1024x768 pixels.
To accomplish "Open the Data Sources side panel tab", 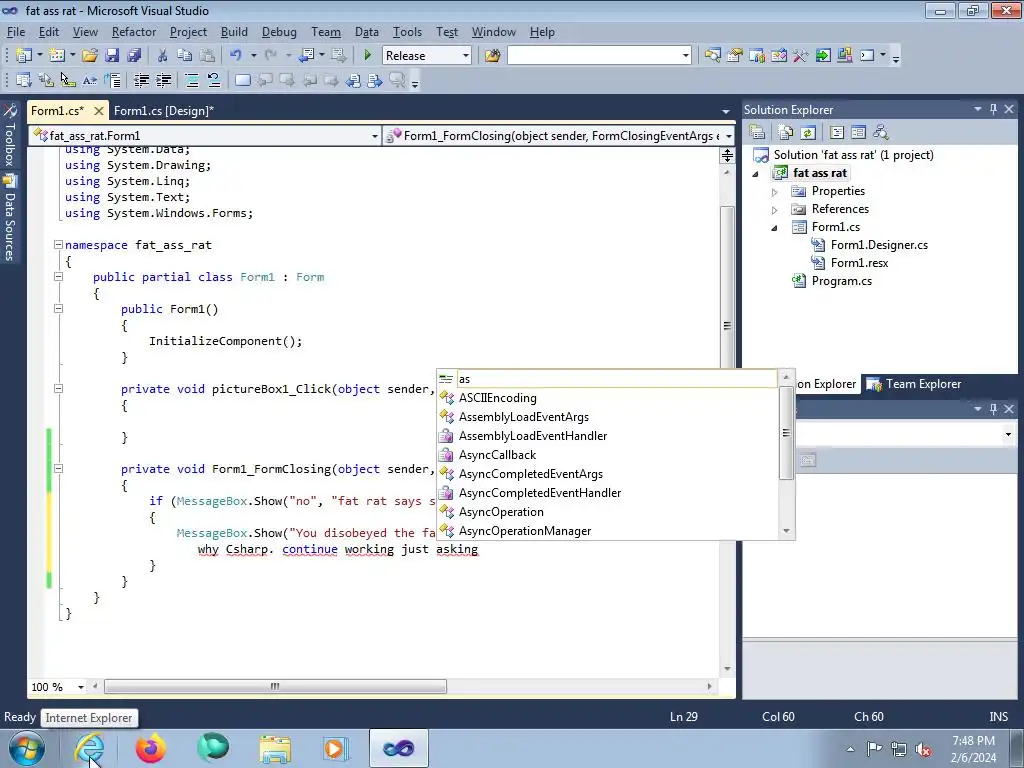I will 9,218.
